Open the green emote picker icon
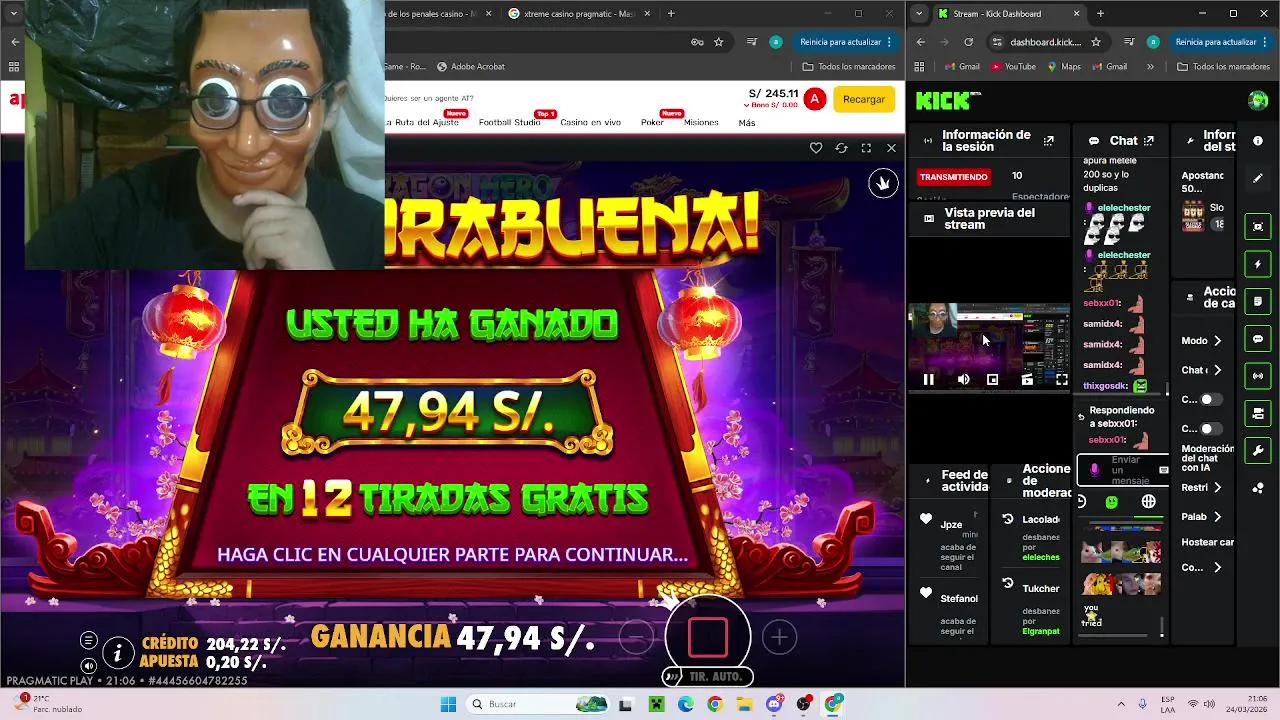Screen dimensions: 1280x720 [x=1112, y=502]
